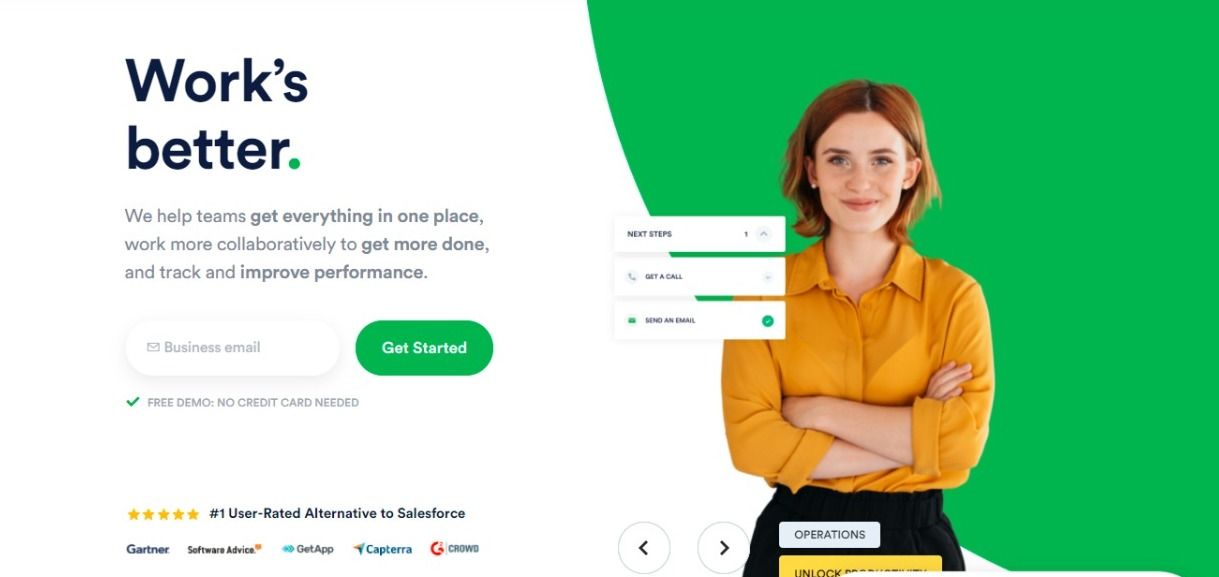Screen dimensions: 1219x577
Task: Click the green checkmark next to Free Demo
Action: click(x=132, y=401)
